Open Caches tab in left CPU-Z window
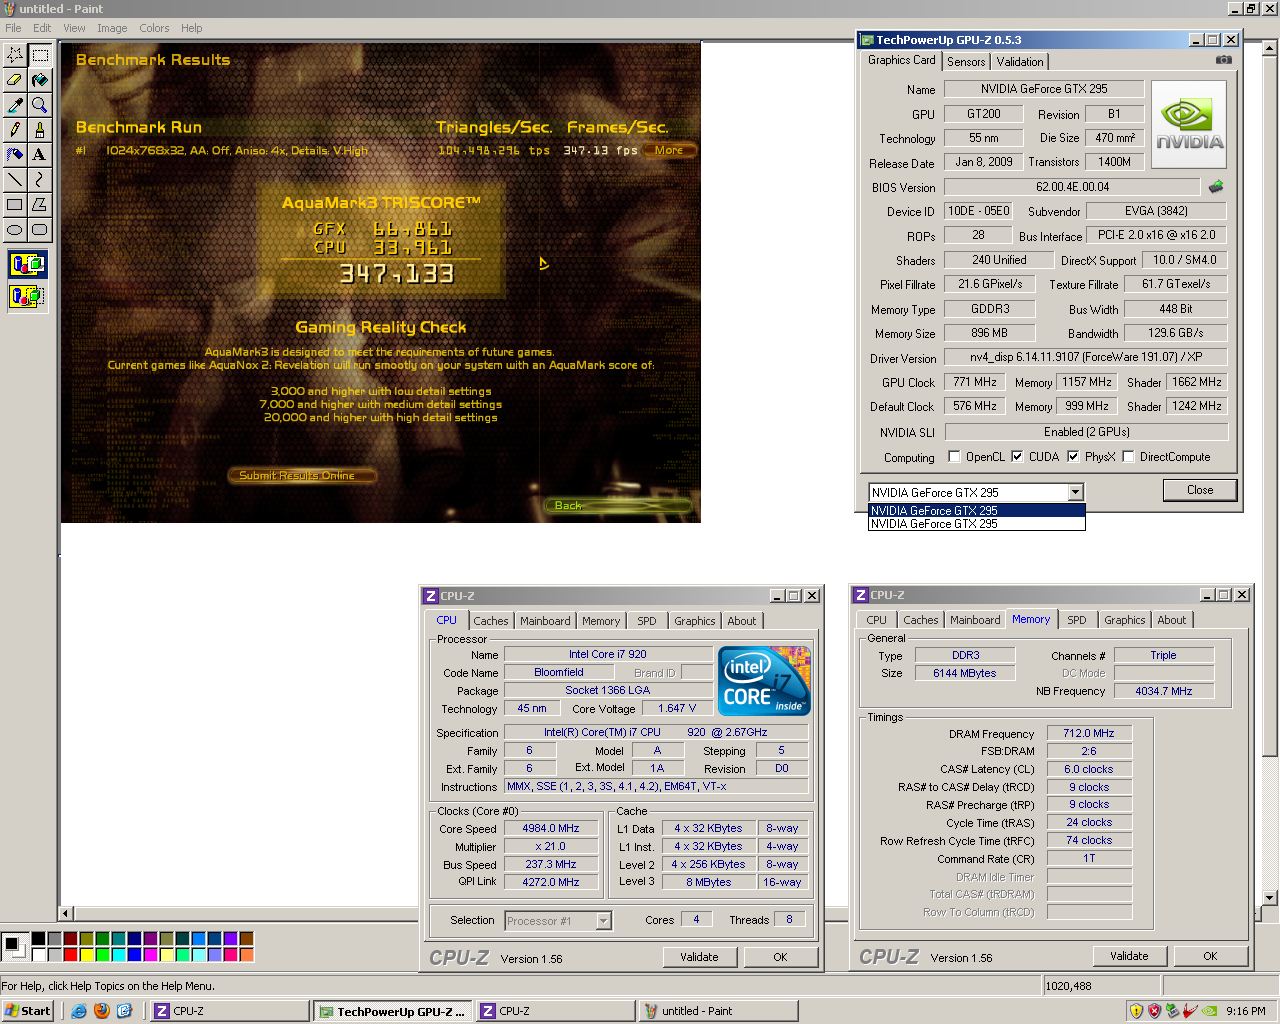This screenshot has width=1280, height=1024. click(491, 621)
